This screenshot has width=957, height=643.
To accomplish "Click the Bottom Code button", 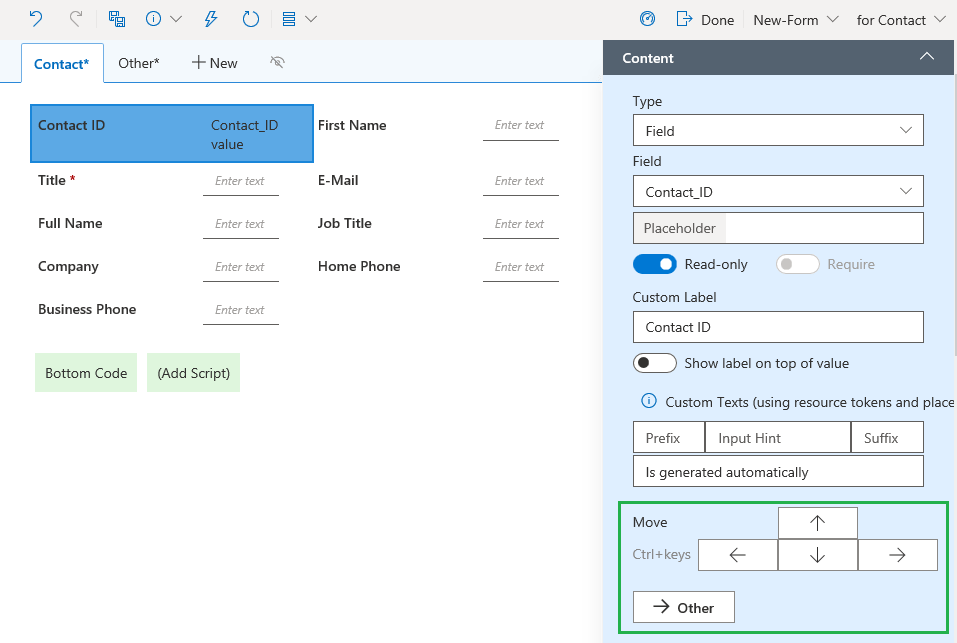I will coord(86,373).
